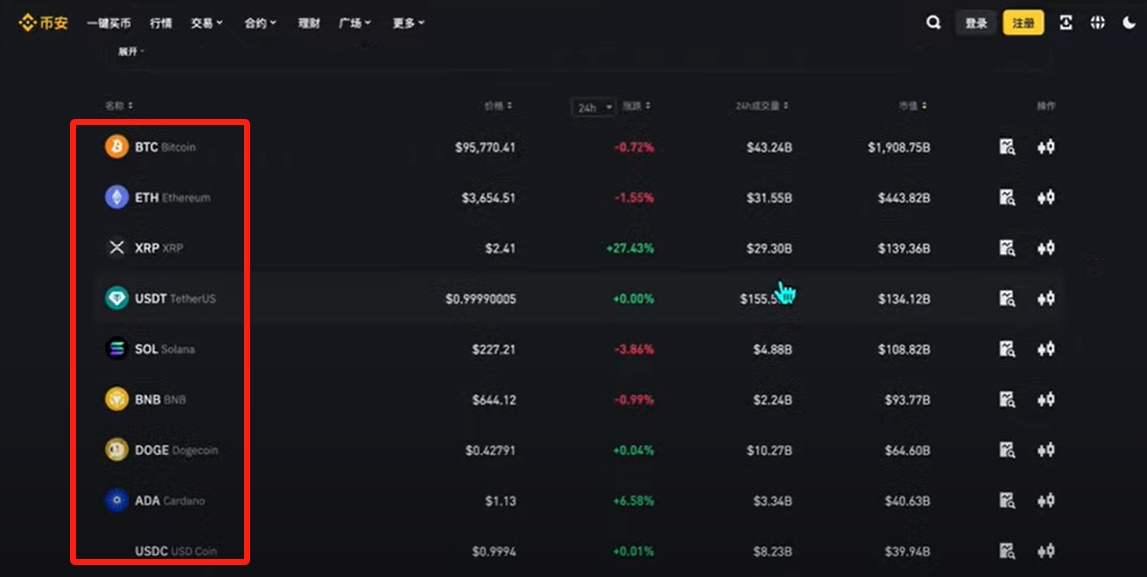The image size is (1147, 577).
Task: Toggle dark mode moon icon
Action: [x=1129, y=23]
